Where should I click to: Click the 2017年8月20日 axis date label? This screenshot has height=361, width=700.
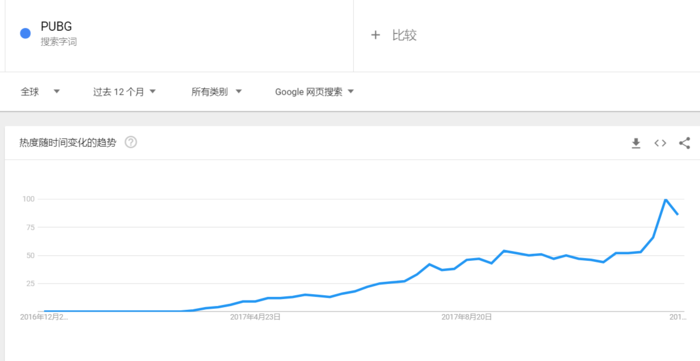point(467,317)
